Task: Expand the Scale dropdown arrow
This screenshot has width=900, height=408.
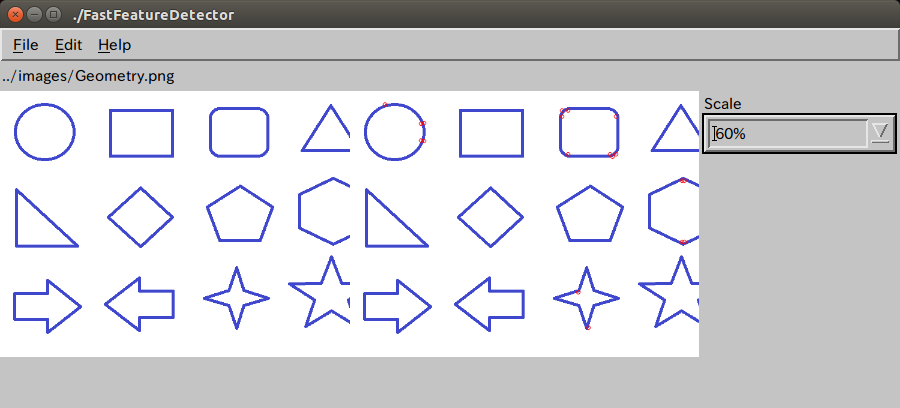Action: (x=880, y=134)
